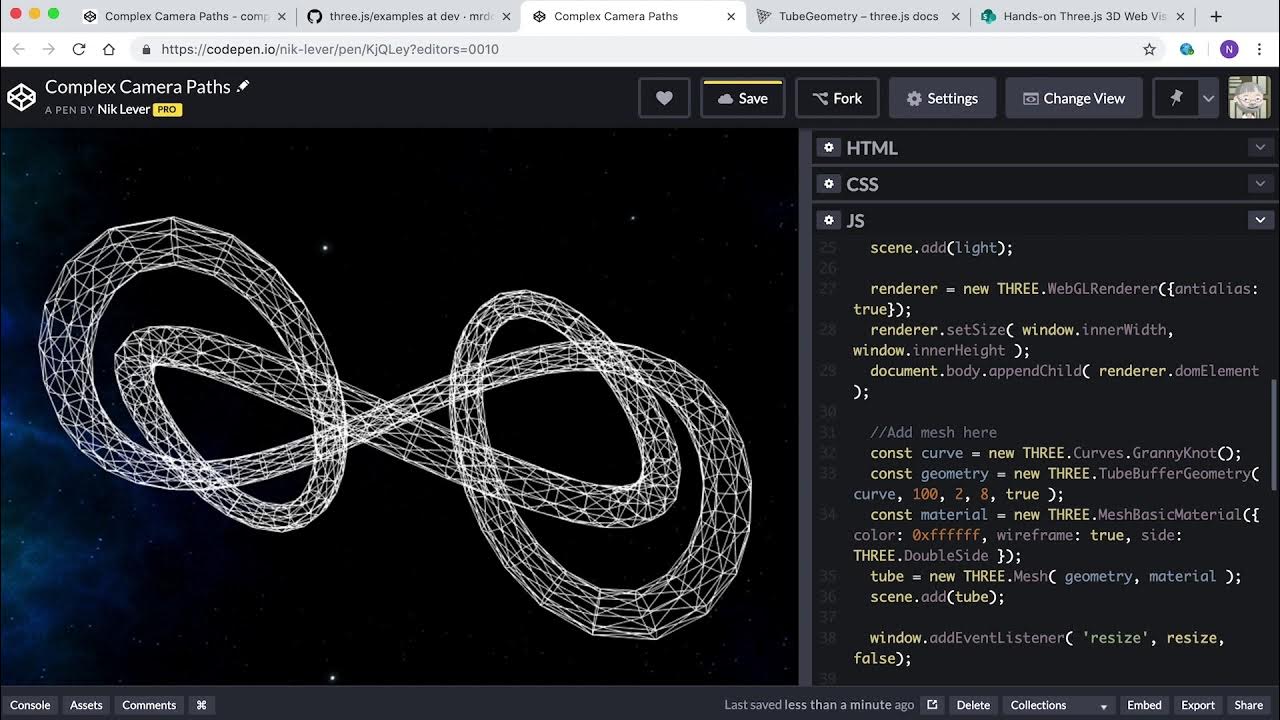
Task: Open JS editor settings gear
Action: pyautogui.click(x=828, y=220)
